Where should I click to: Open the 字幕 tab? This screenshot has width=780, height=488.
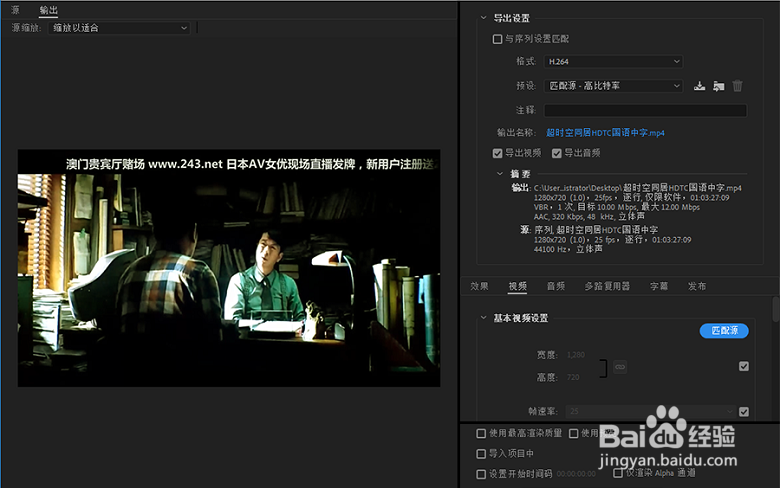click(x=659, y=286)
